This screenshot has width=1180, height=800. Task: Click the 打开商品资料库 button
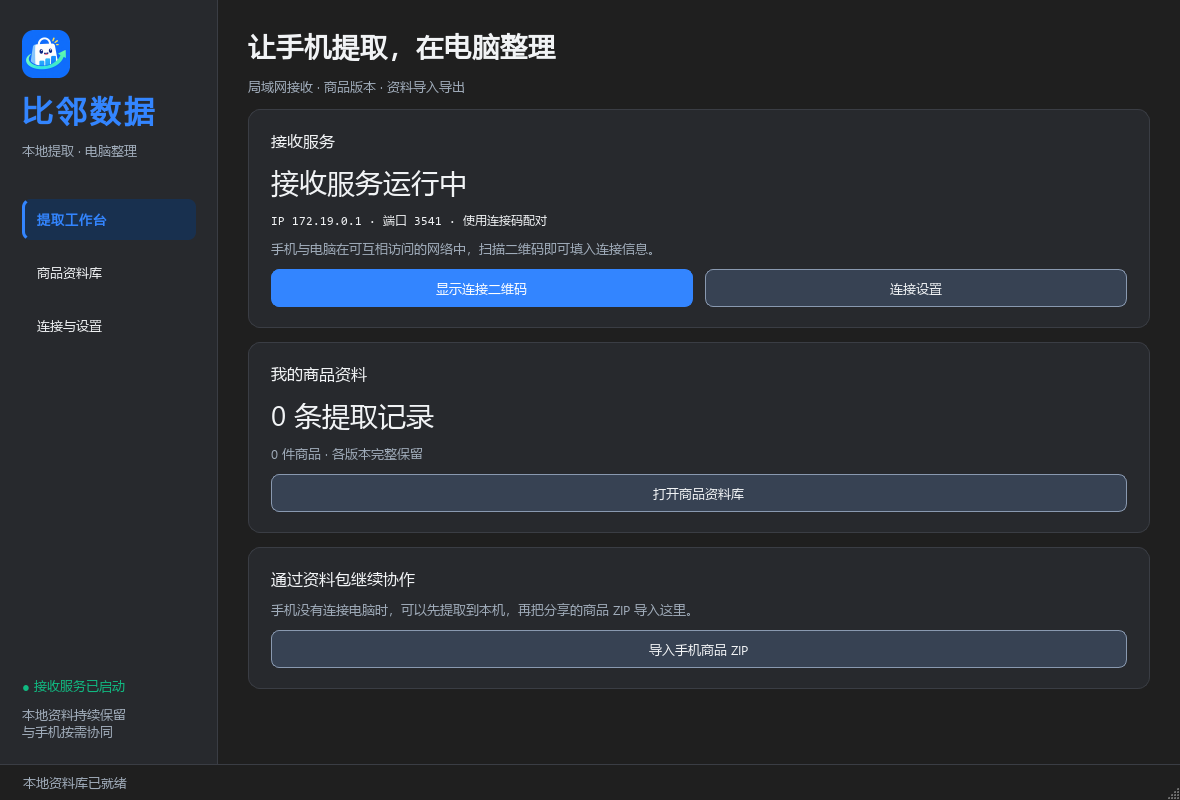698,494
